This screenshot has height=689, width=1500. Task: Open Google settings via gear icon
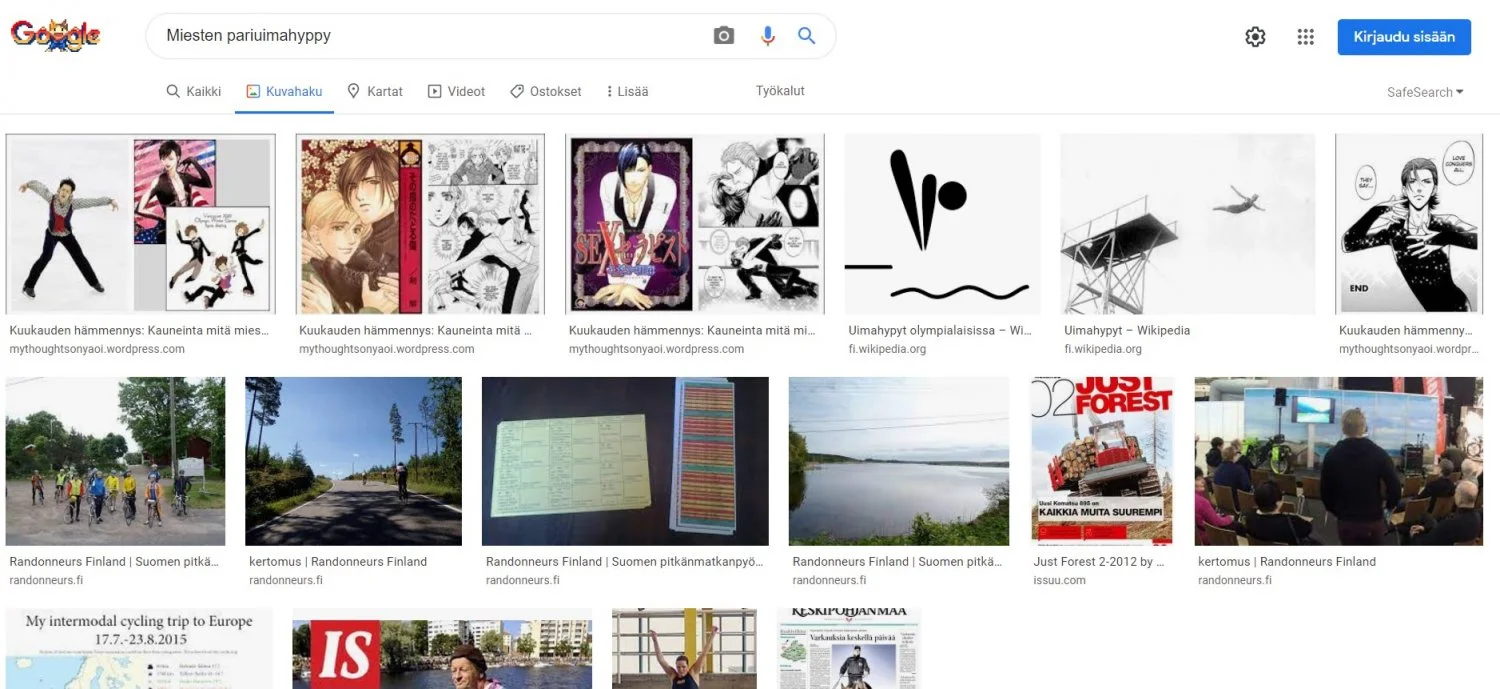[1255, 36]
